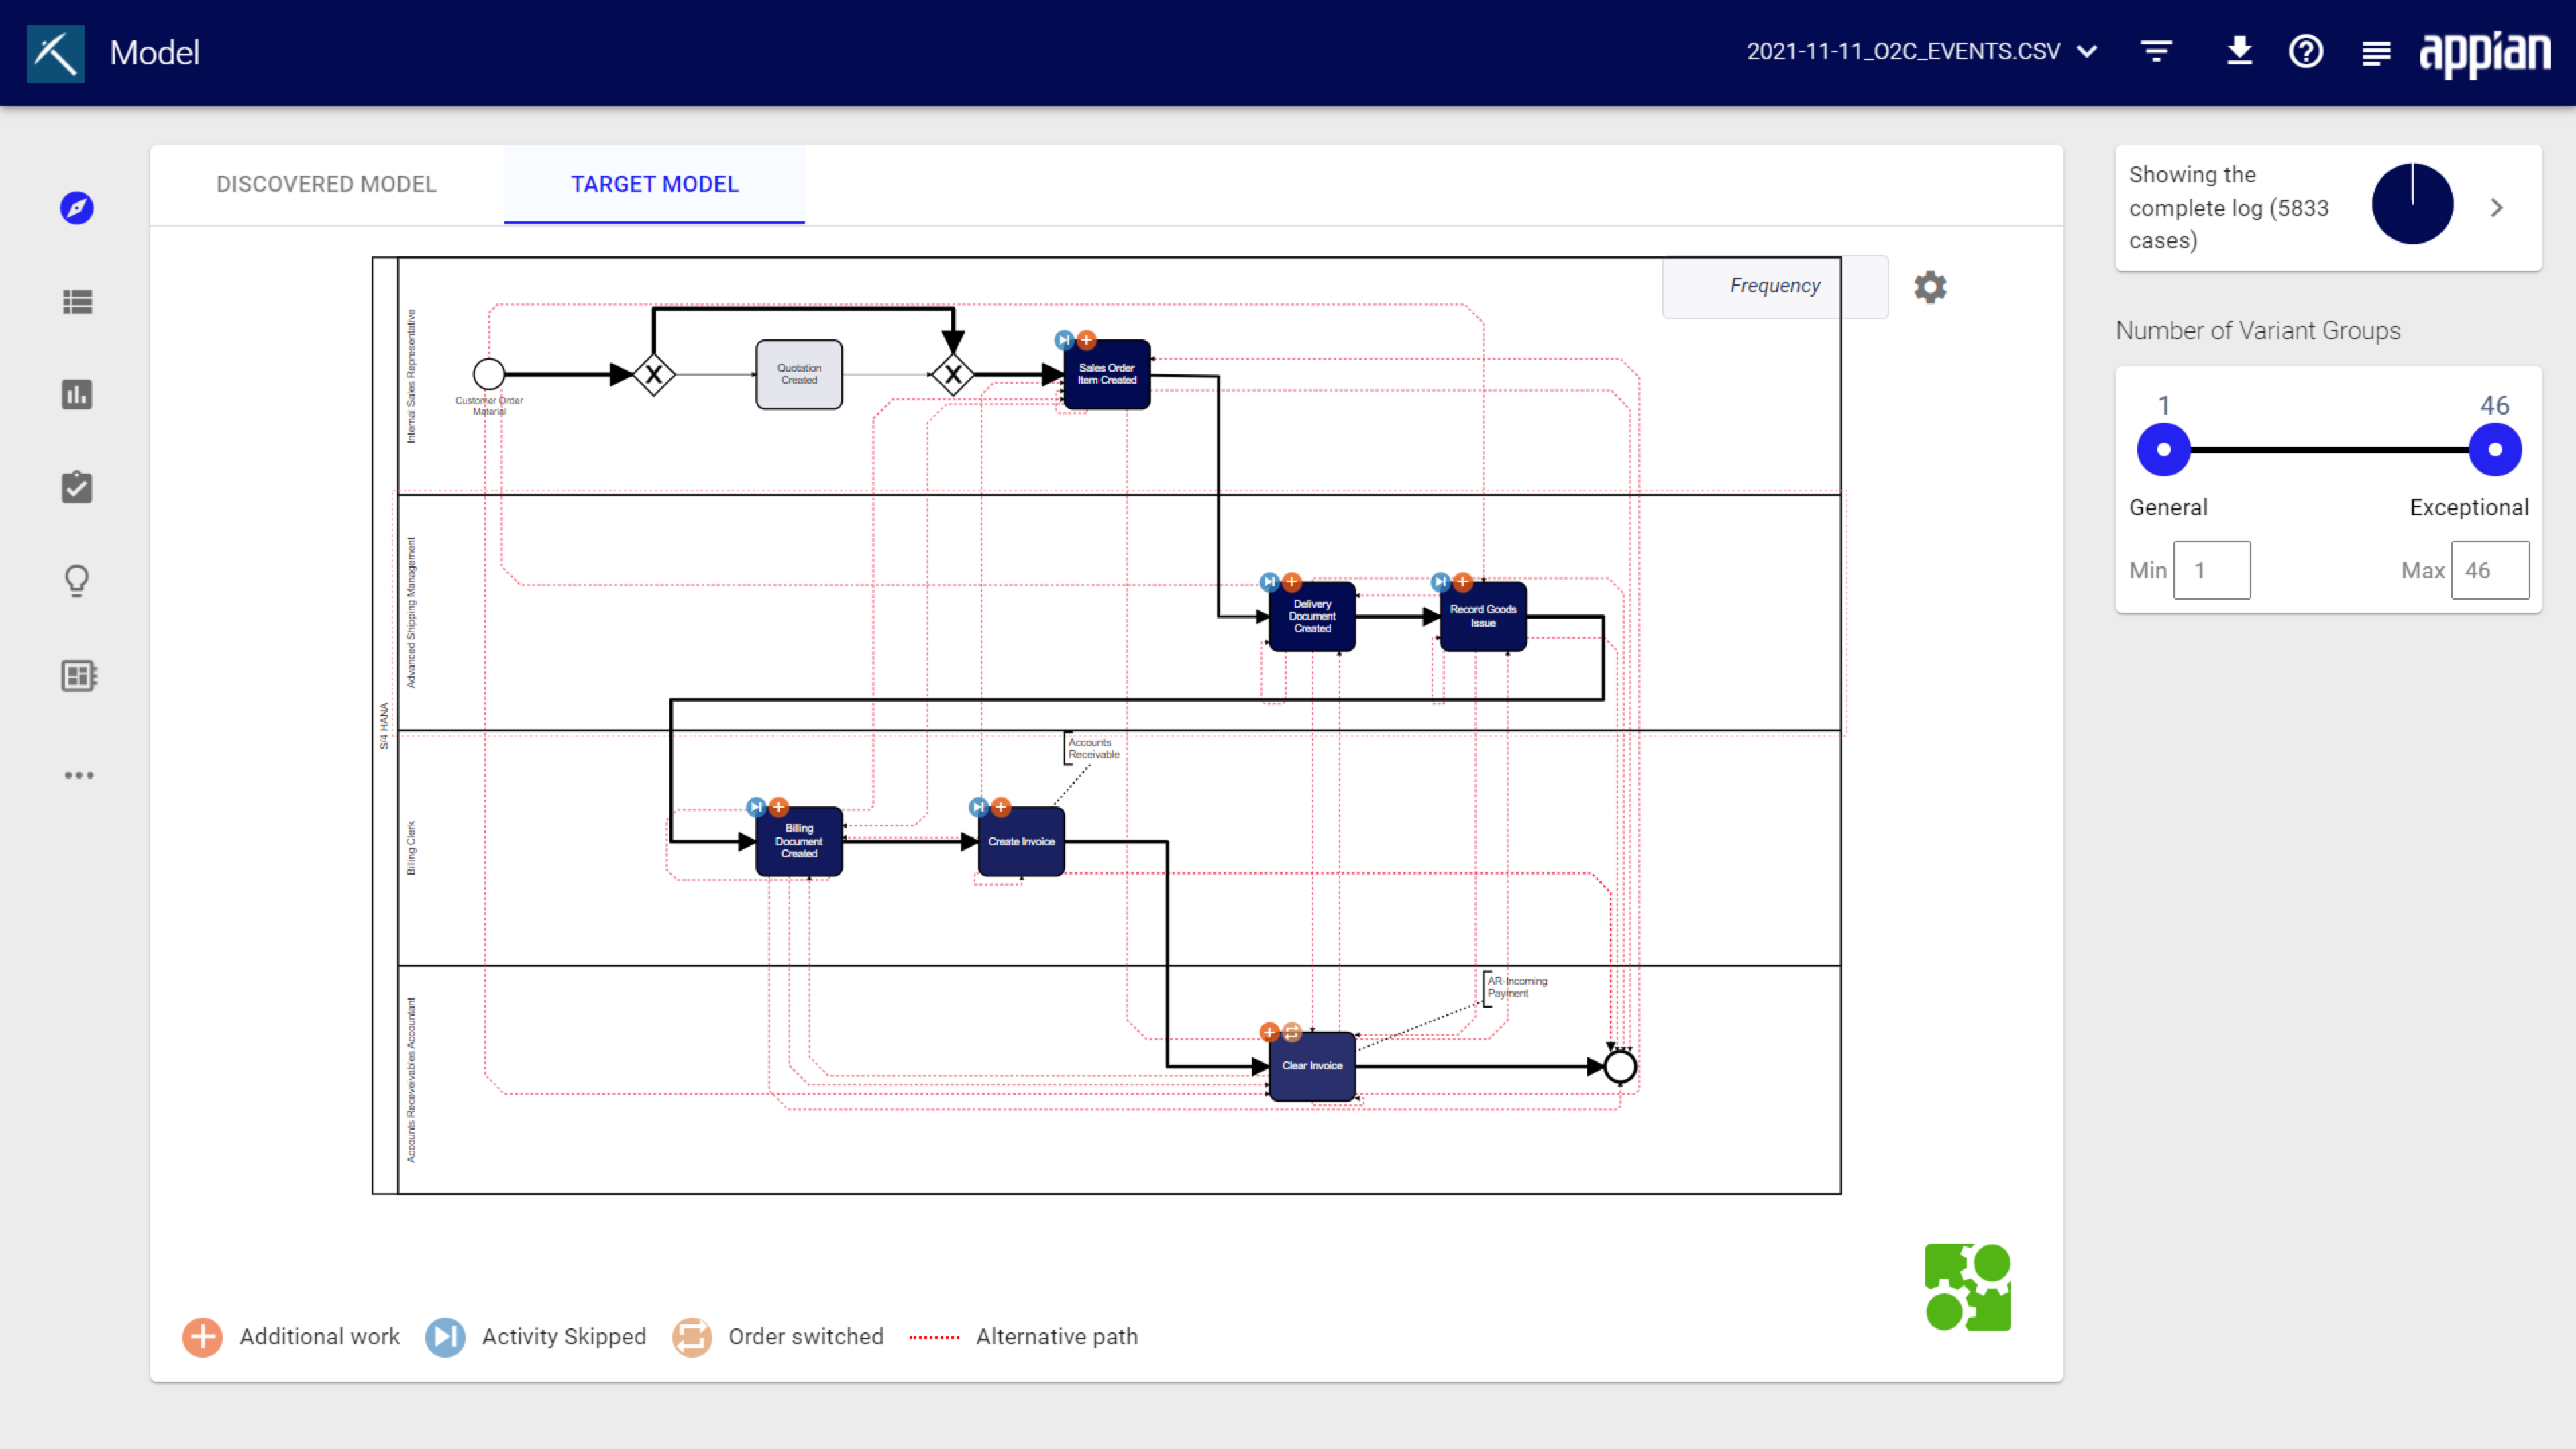This screenshot has width=2576, height=1449.
Task: Click the Model page title
Action: [x=154, y=53]
